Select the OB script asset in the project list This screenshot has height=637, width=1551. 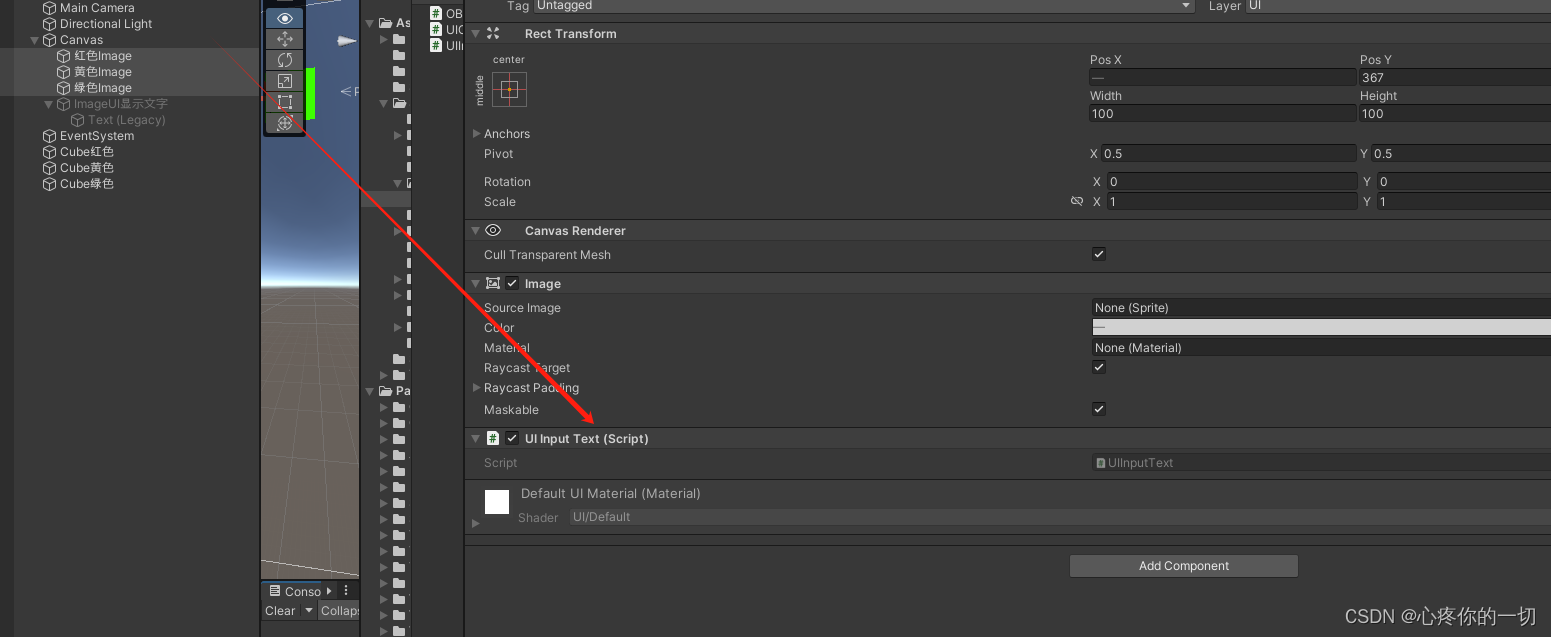click(446, 13)
